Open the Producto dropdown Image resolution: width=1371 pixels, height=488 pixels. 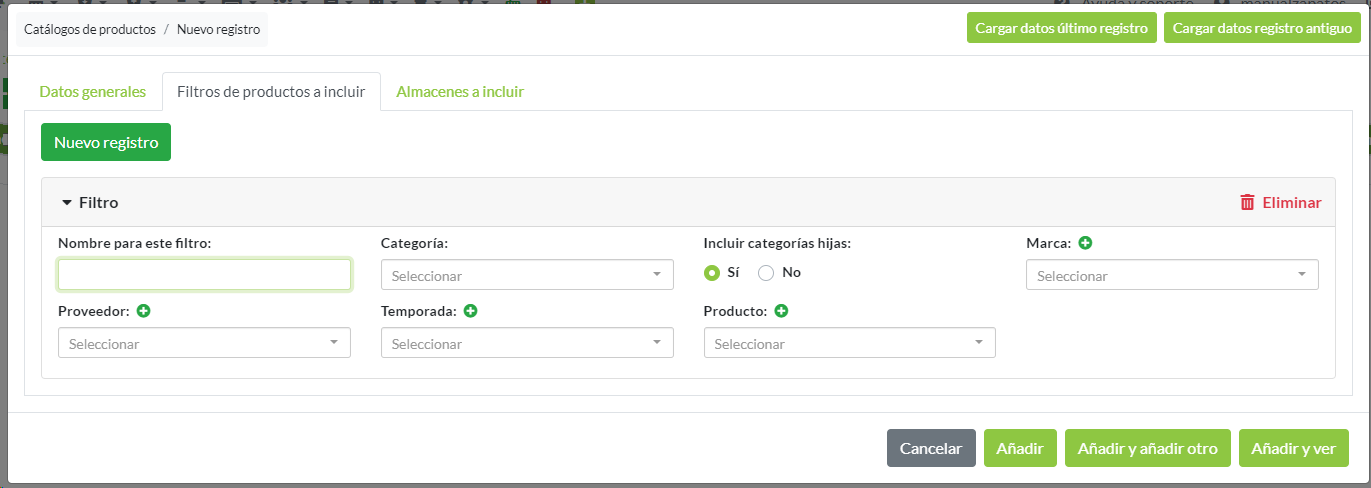pos(849,343)
